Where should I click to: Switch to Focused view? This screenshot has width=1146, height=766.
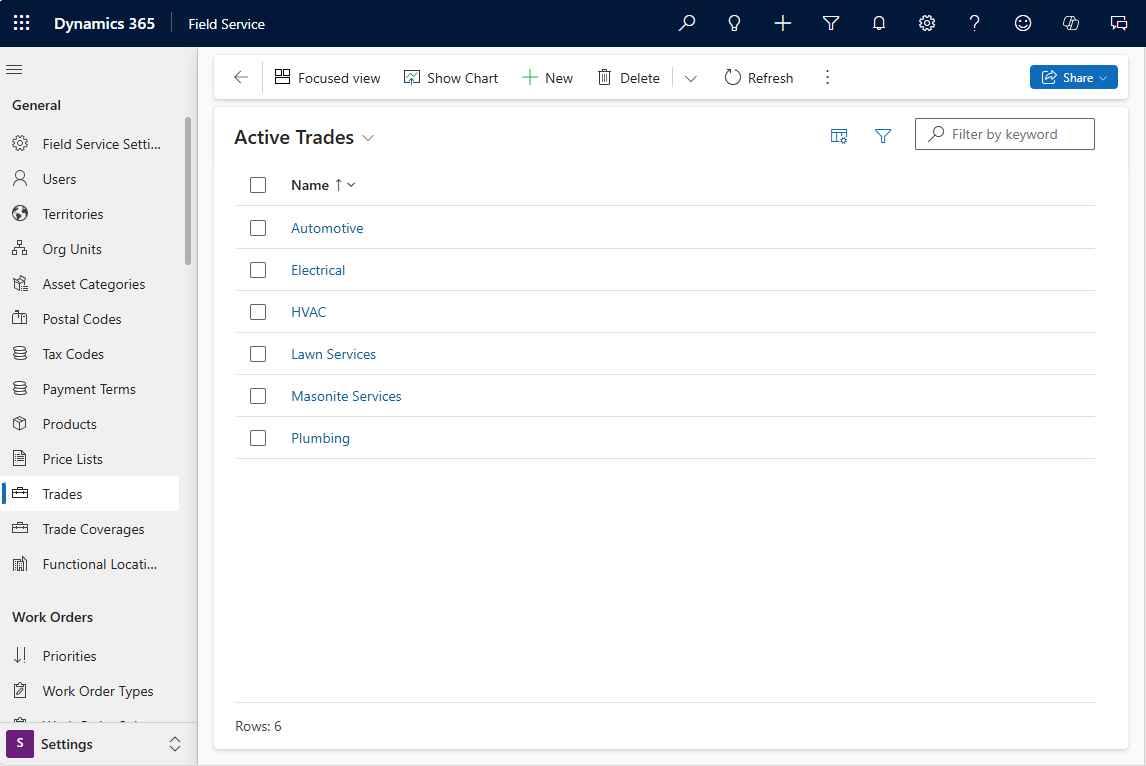tap(327, 77)
